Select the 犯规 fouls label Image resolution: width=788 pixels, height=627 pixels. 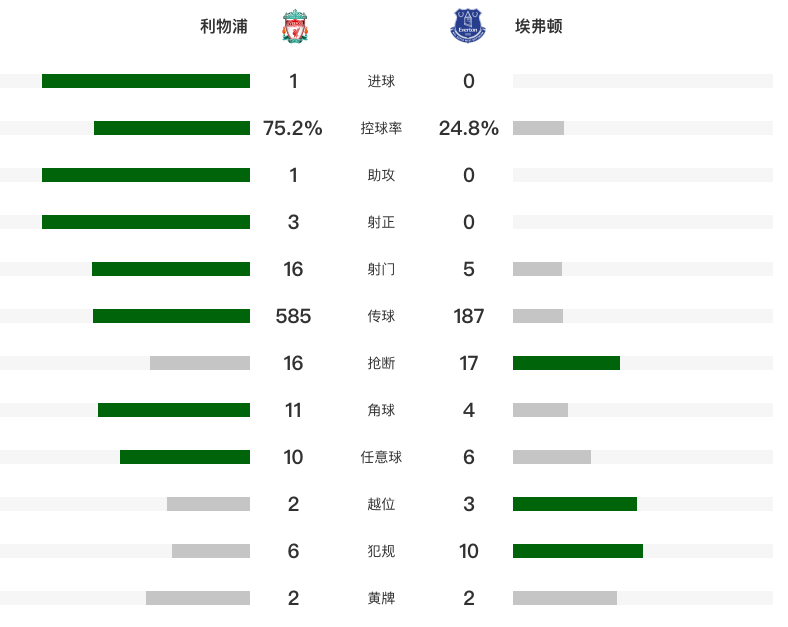[x=381, y=551]
